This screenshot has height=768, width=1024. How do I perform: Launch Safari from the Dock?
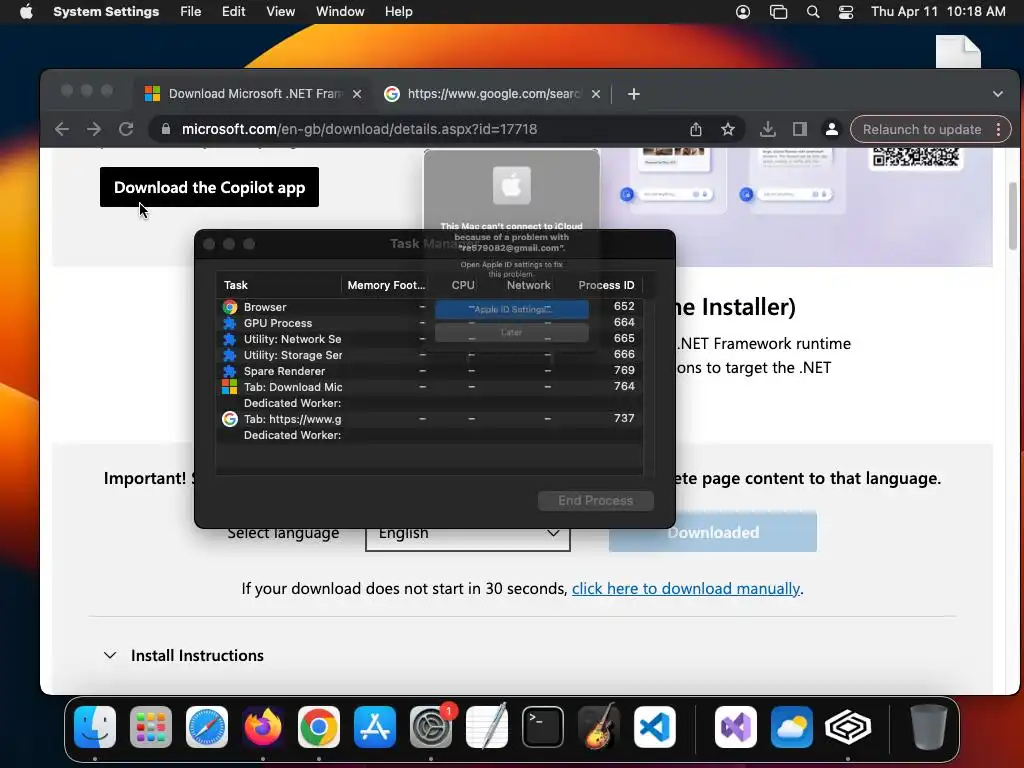[x=207, y=727]
